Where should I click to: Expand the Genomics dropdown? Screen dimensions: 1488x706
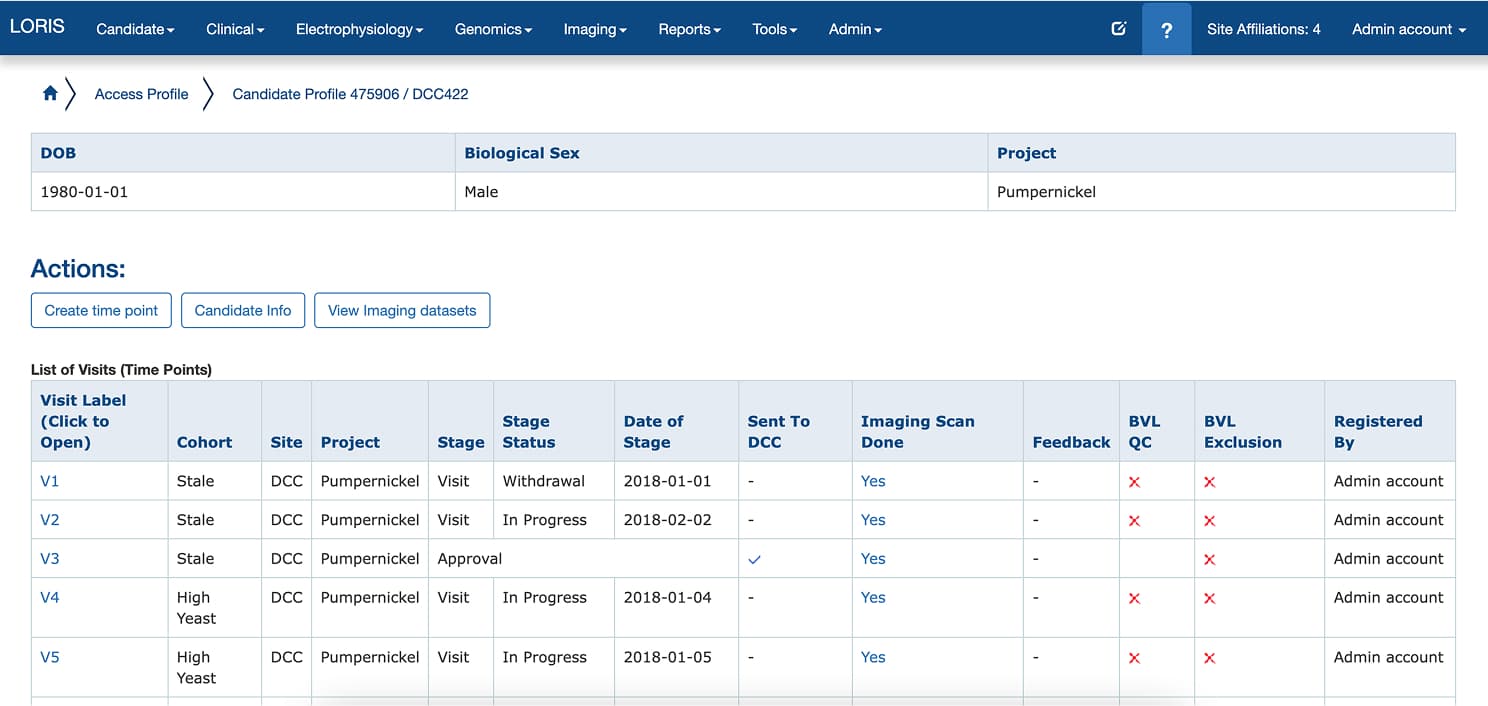[x=493, y=29]
